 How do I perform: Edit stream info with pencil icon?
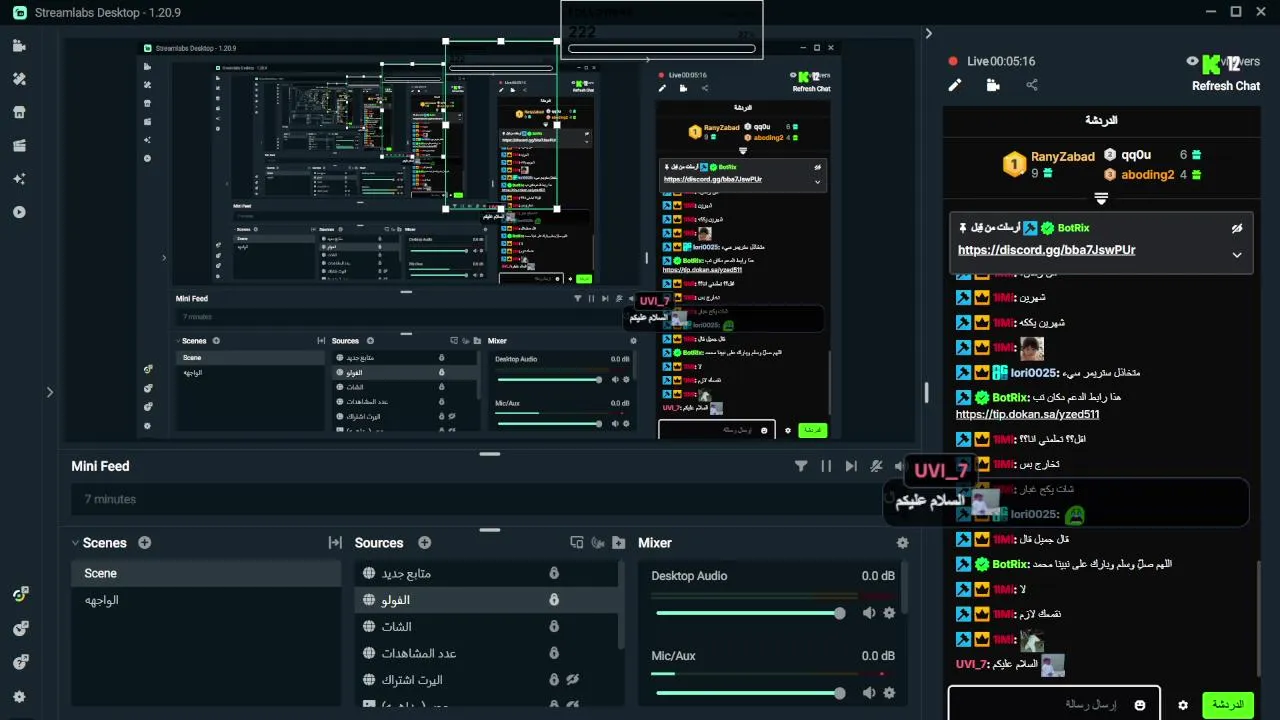pyautogui.click(x=955, y=86)
